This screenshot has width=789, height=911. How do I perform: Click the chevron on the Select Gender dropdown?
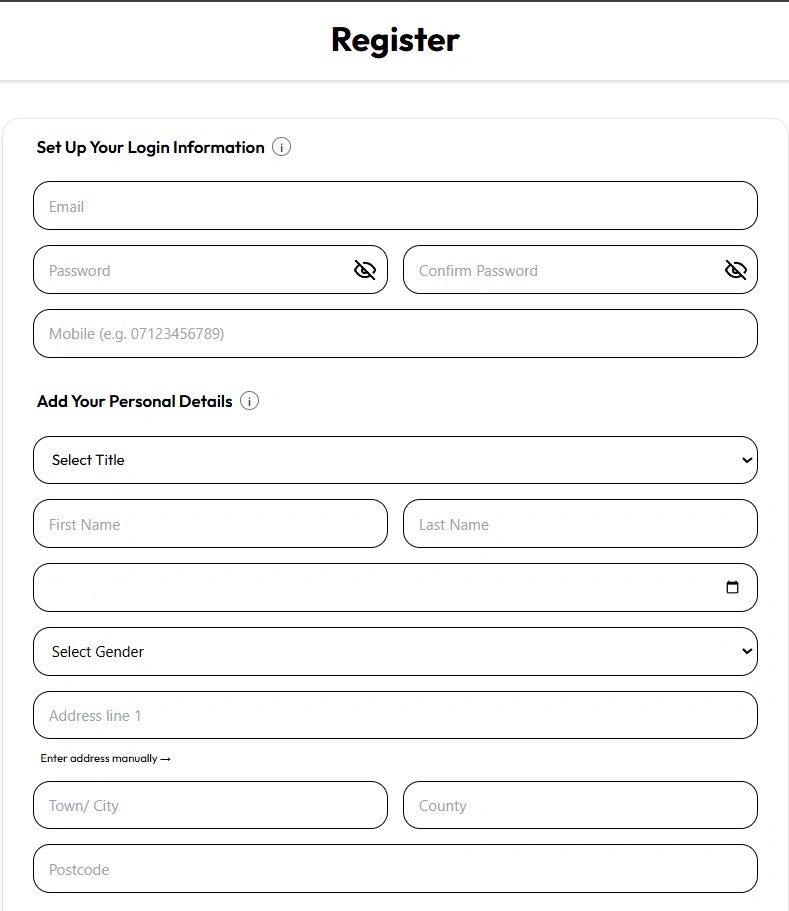(x=745, y=651)
